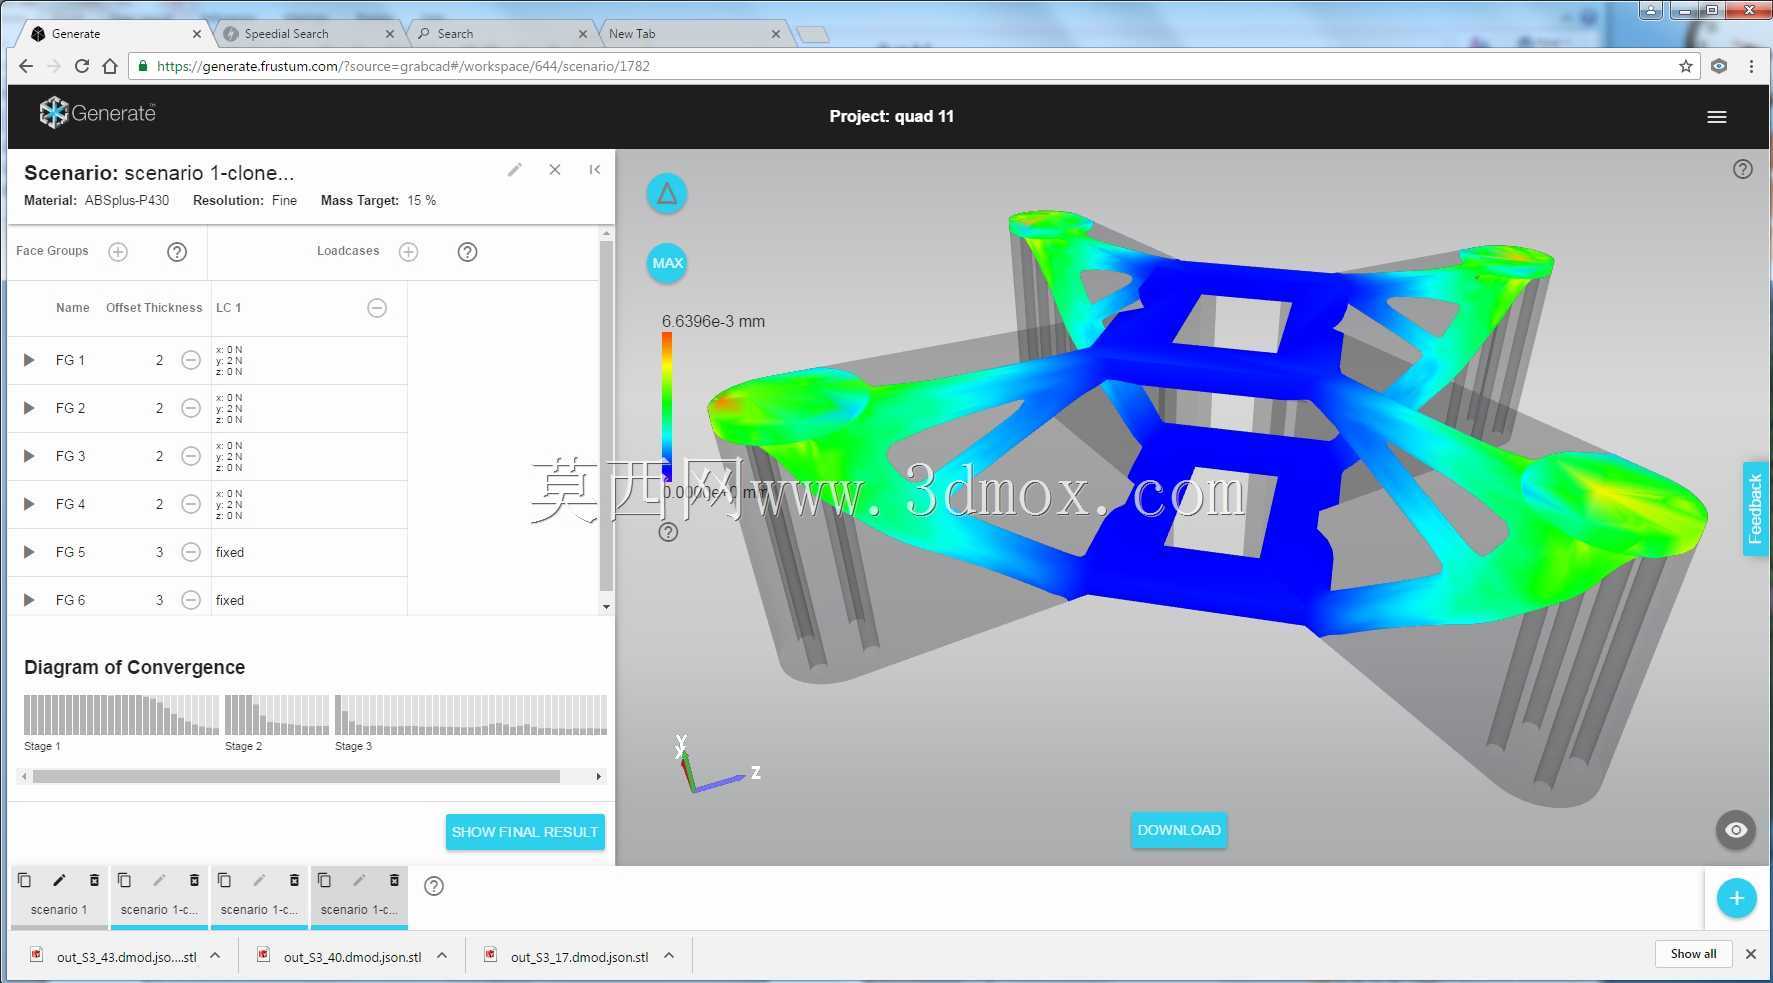1773x983 pixels.
Task: Click the displacement color scale bar
Action: (x=667, y=407)
